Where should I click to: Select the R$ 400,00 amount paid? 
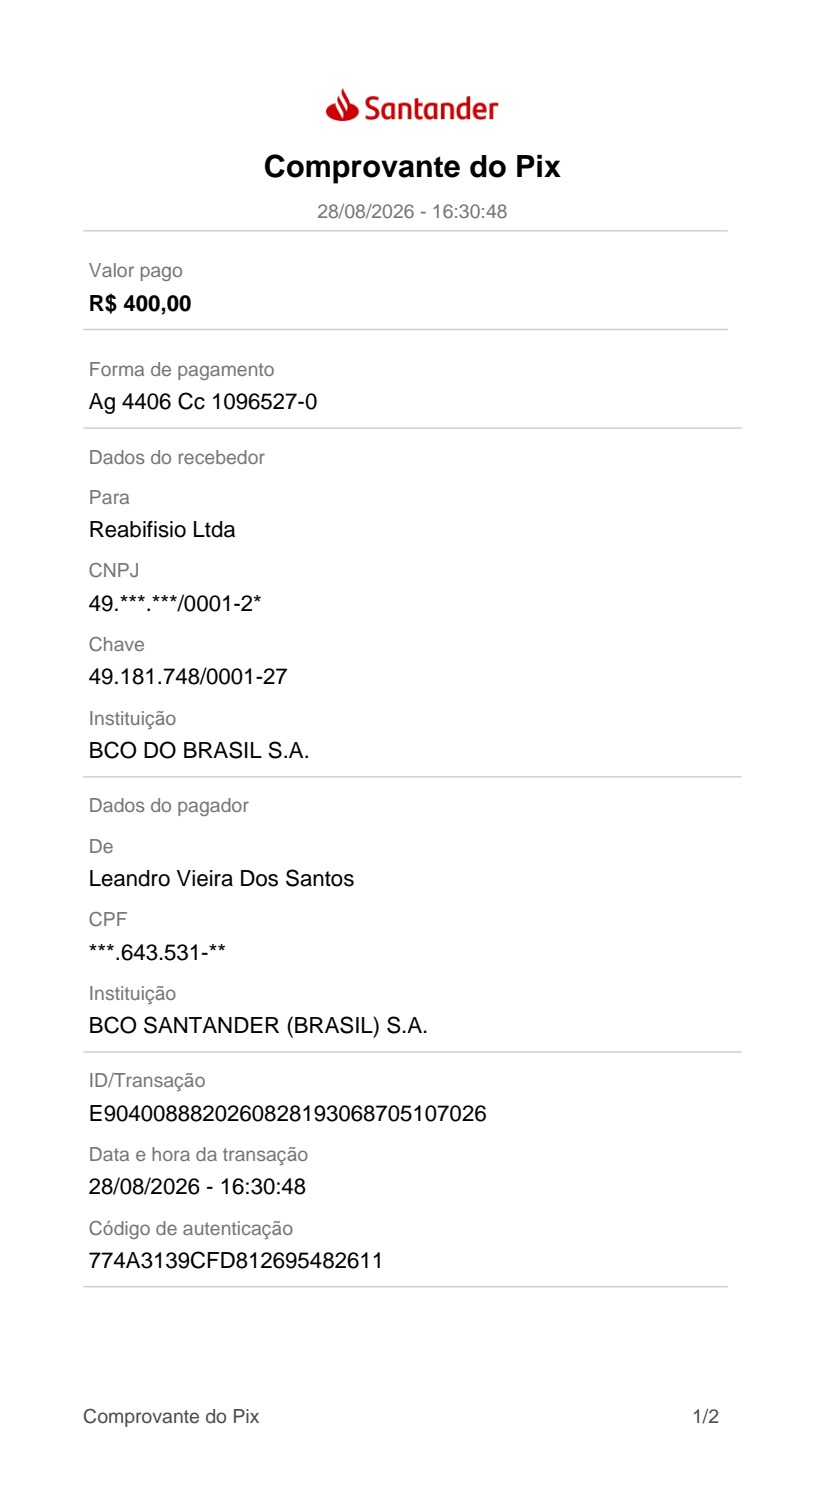click(140, 304)
